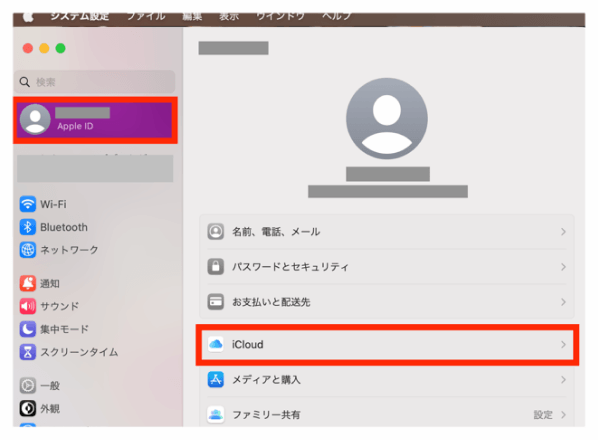Screen dimensions: 600x441
Task: Select the Apple ID account row
Action: pos(95,120)
